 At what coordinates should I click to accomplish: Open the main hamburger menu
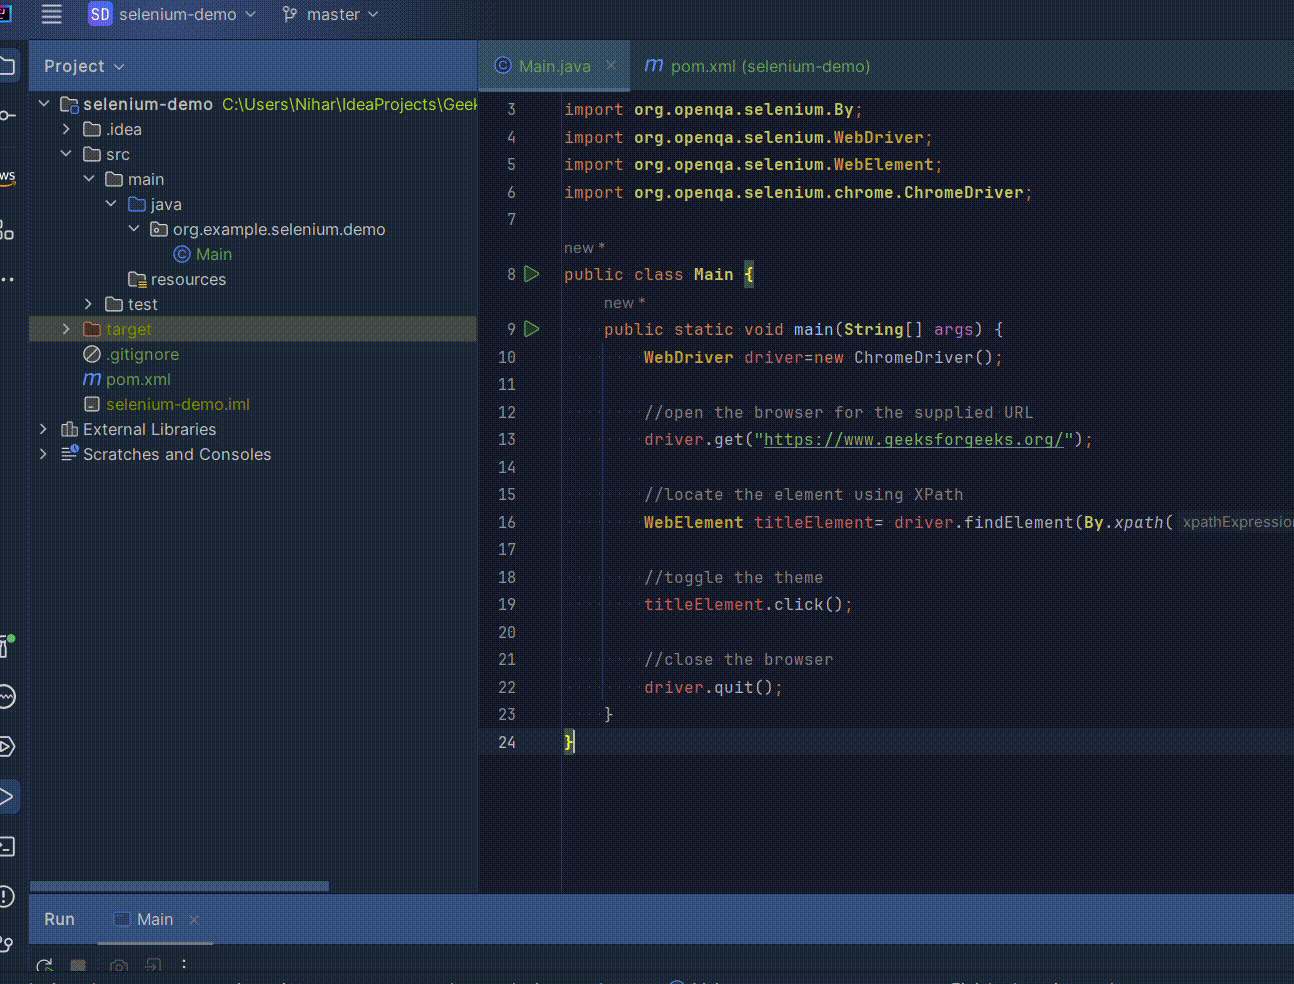[x=51, y=14]
